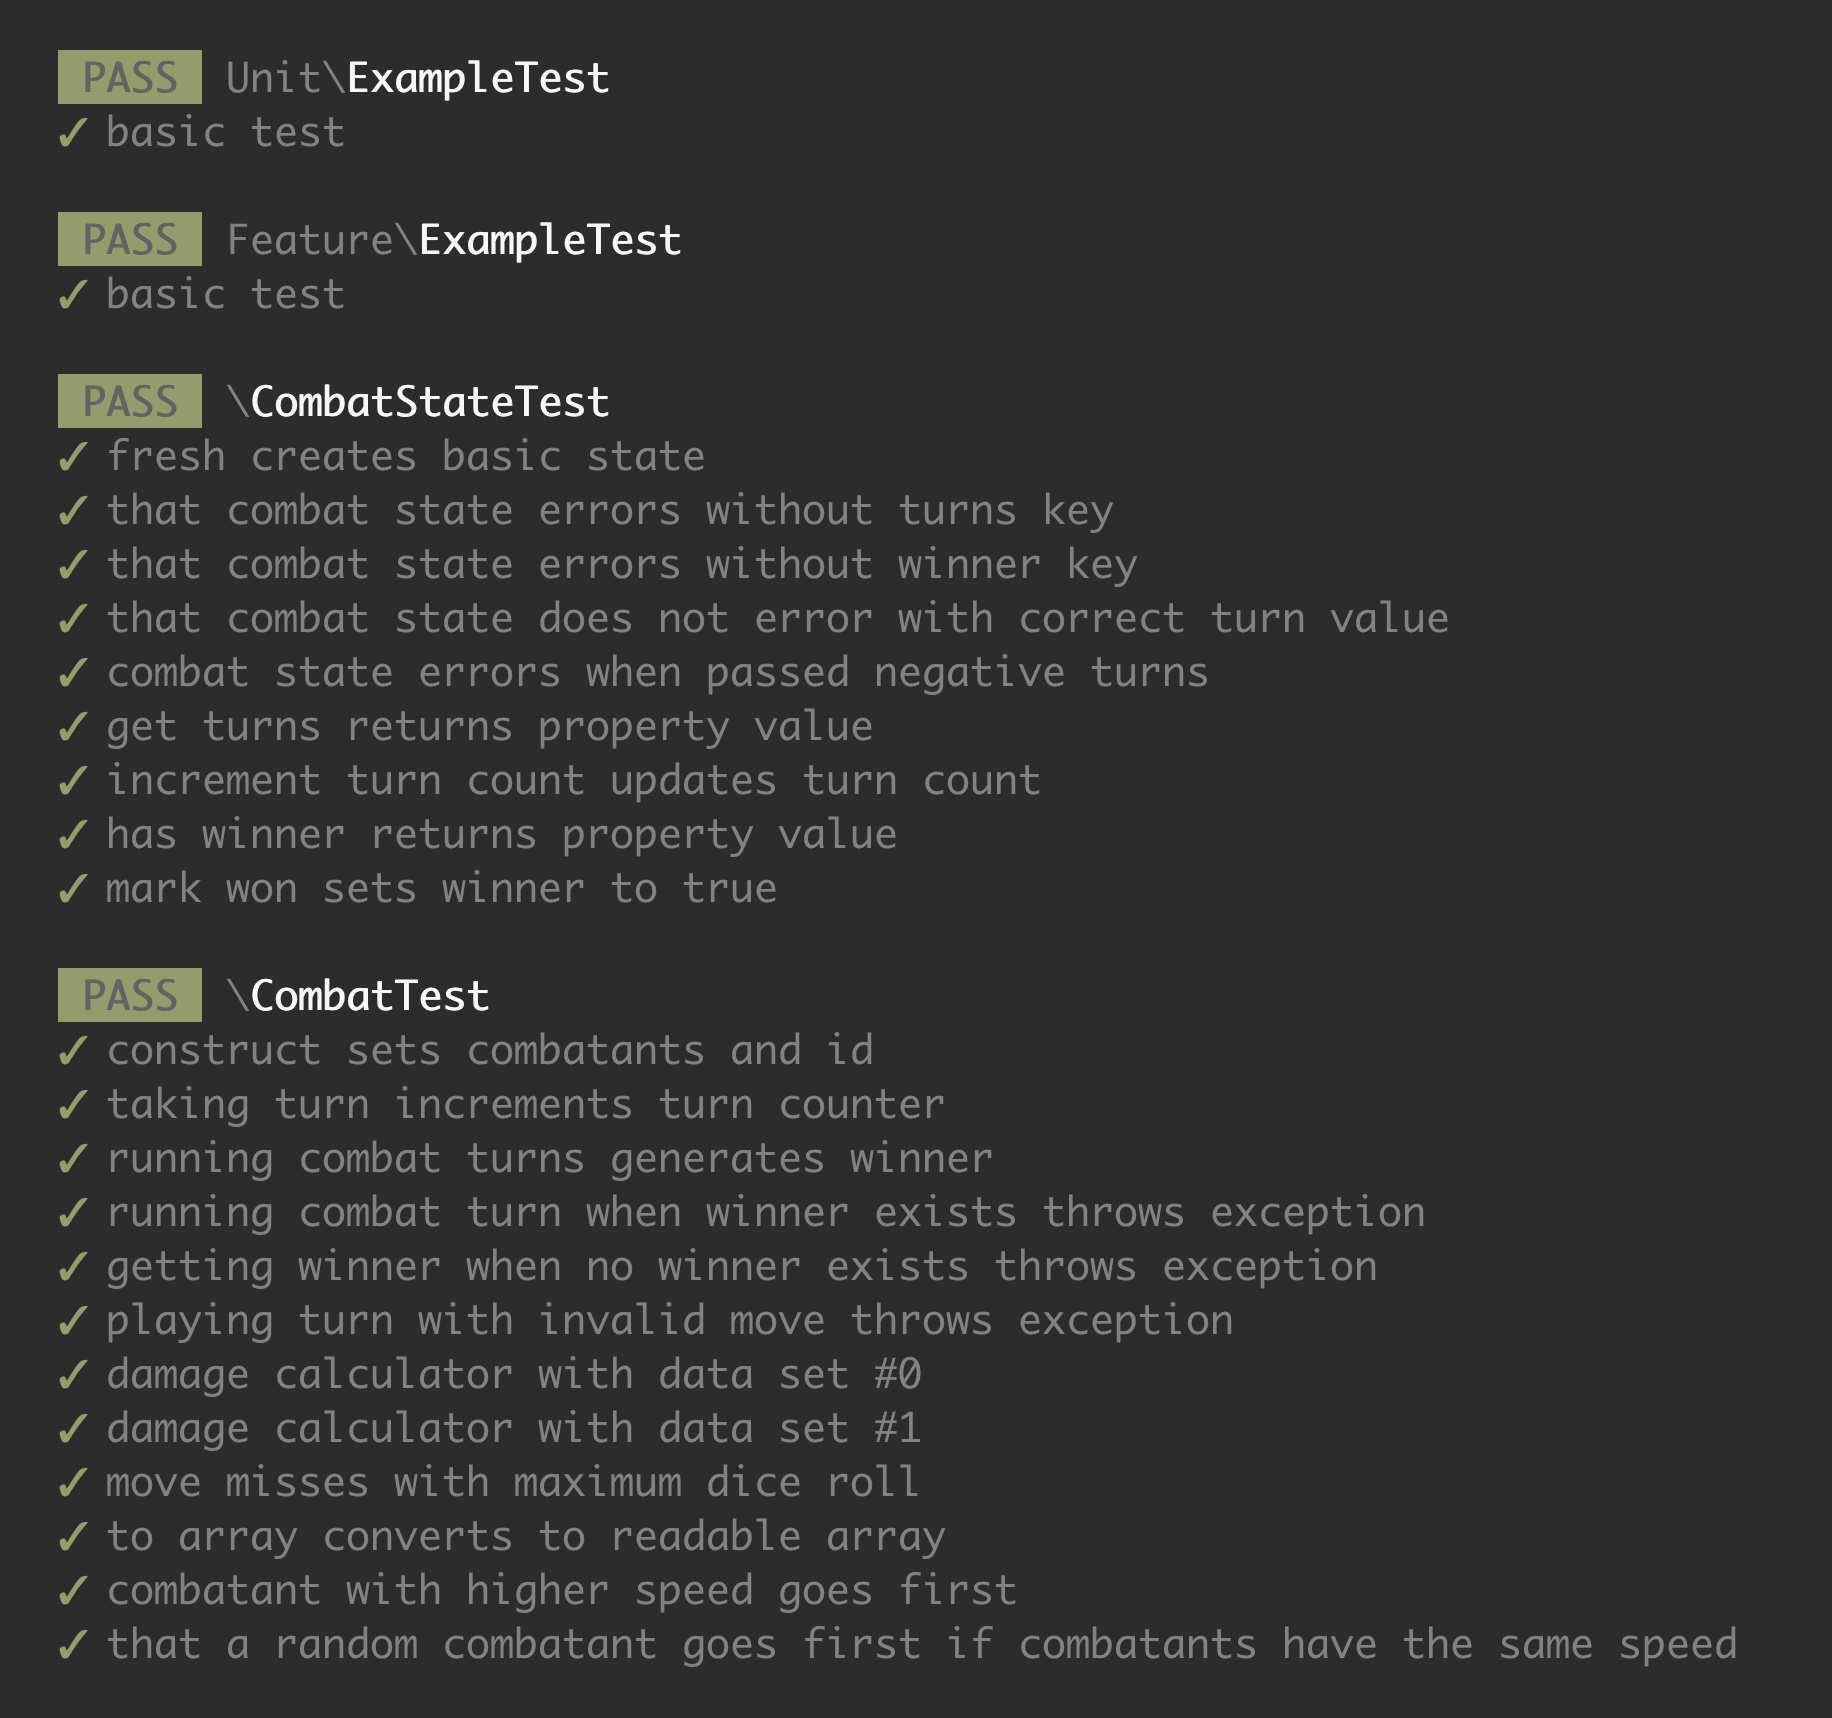Click 'running combat turns generates winner' result
The image size is (1832, 1718).
[x=549, y=1159]
